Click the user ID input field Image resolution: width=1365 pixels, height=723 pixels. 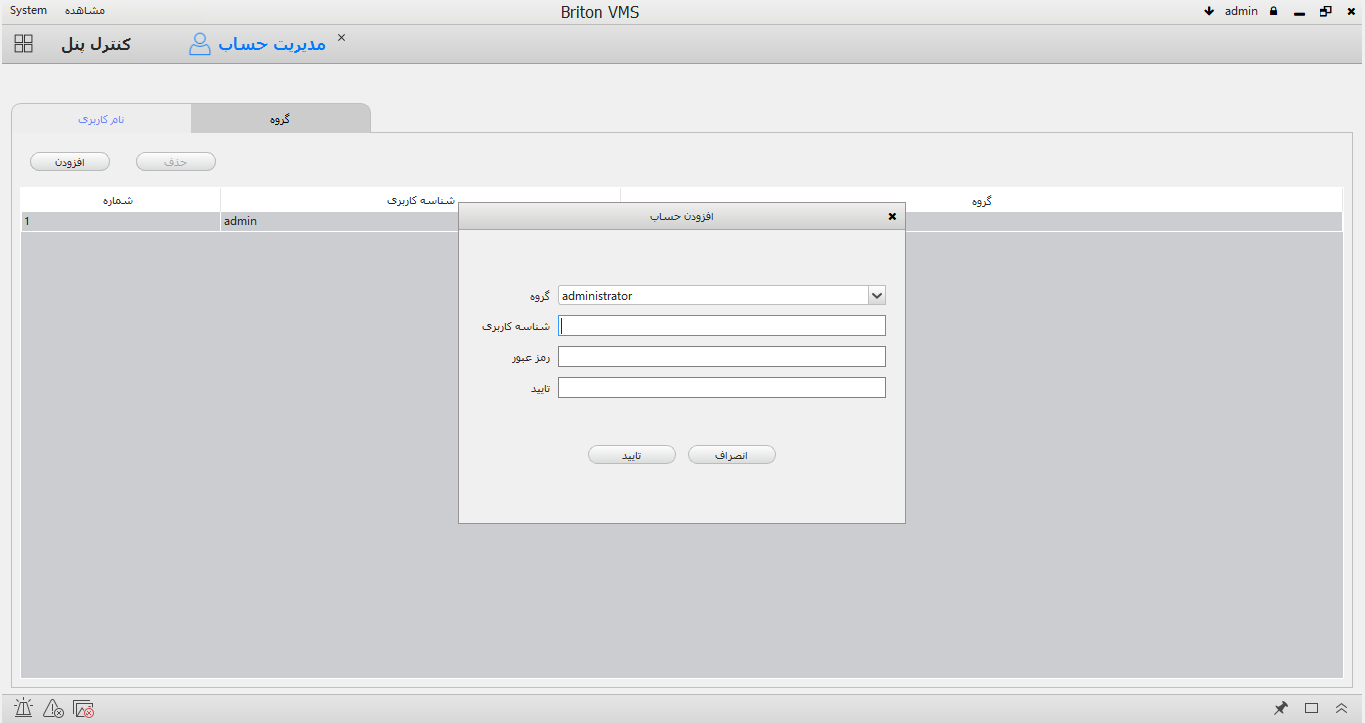[x=722, y=326]
